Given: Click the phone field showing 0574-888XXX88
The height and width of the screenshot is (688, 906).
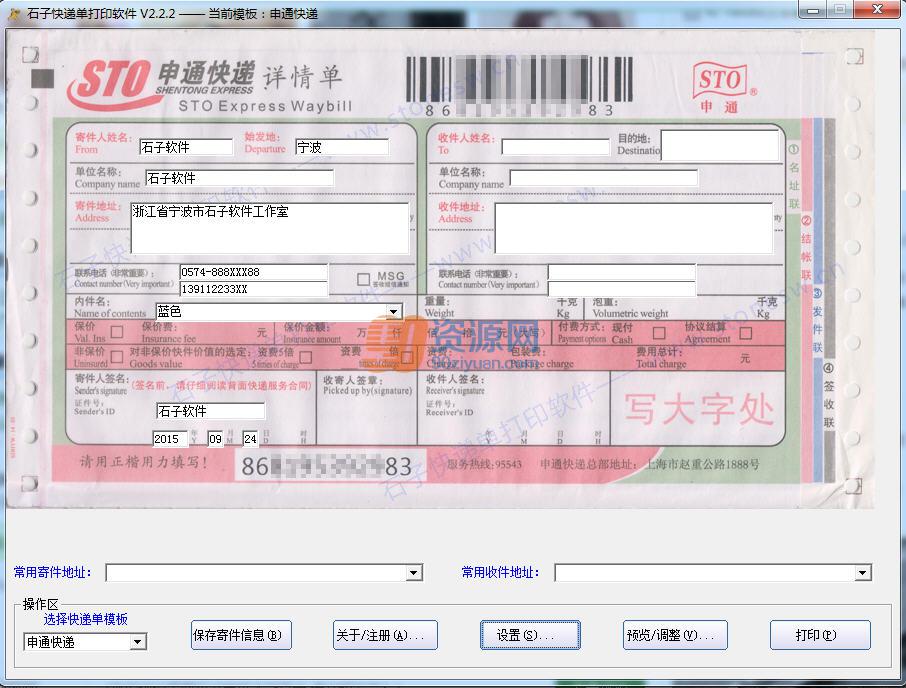Looking at the screenshot, I should (254, 272).
